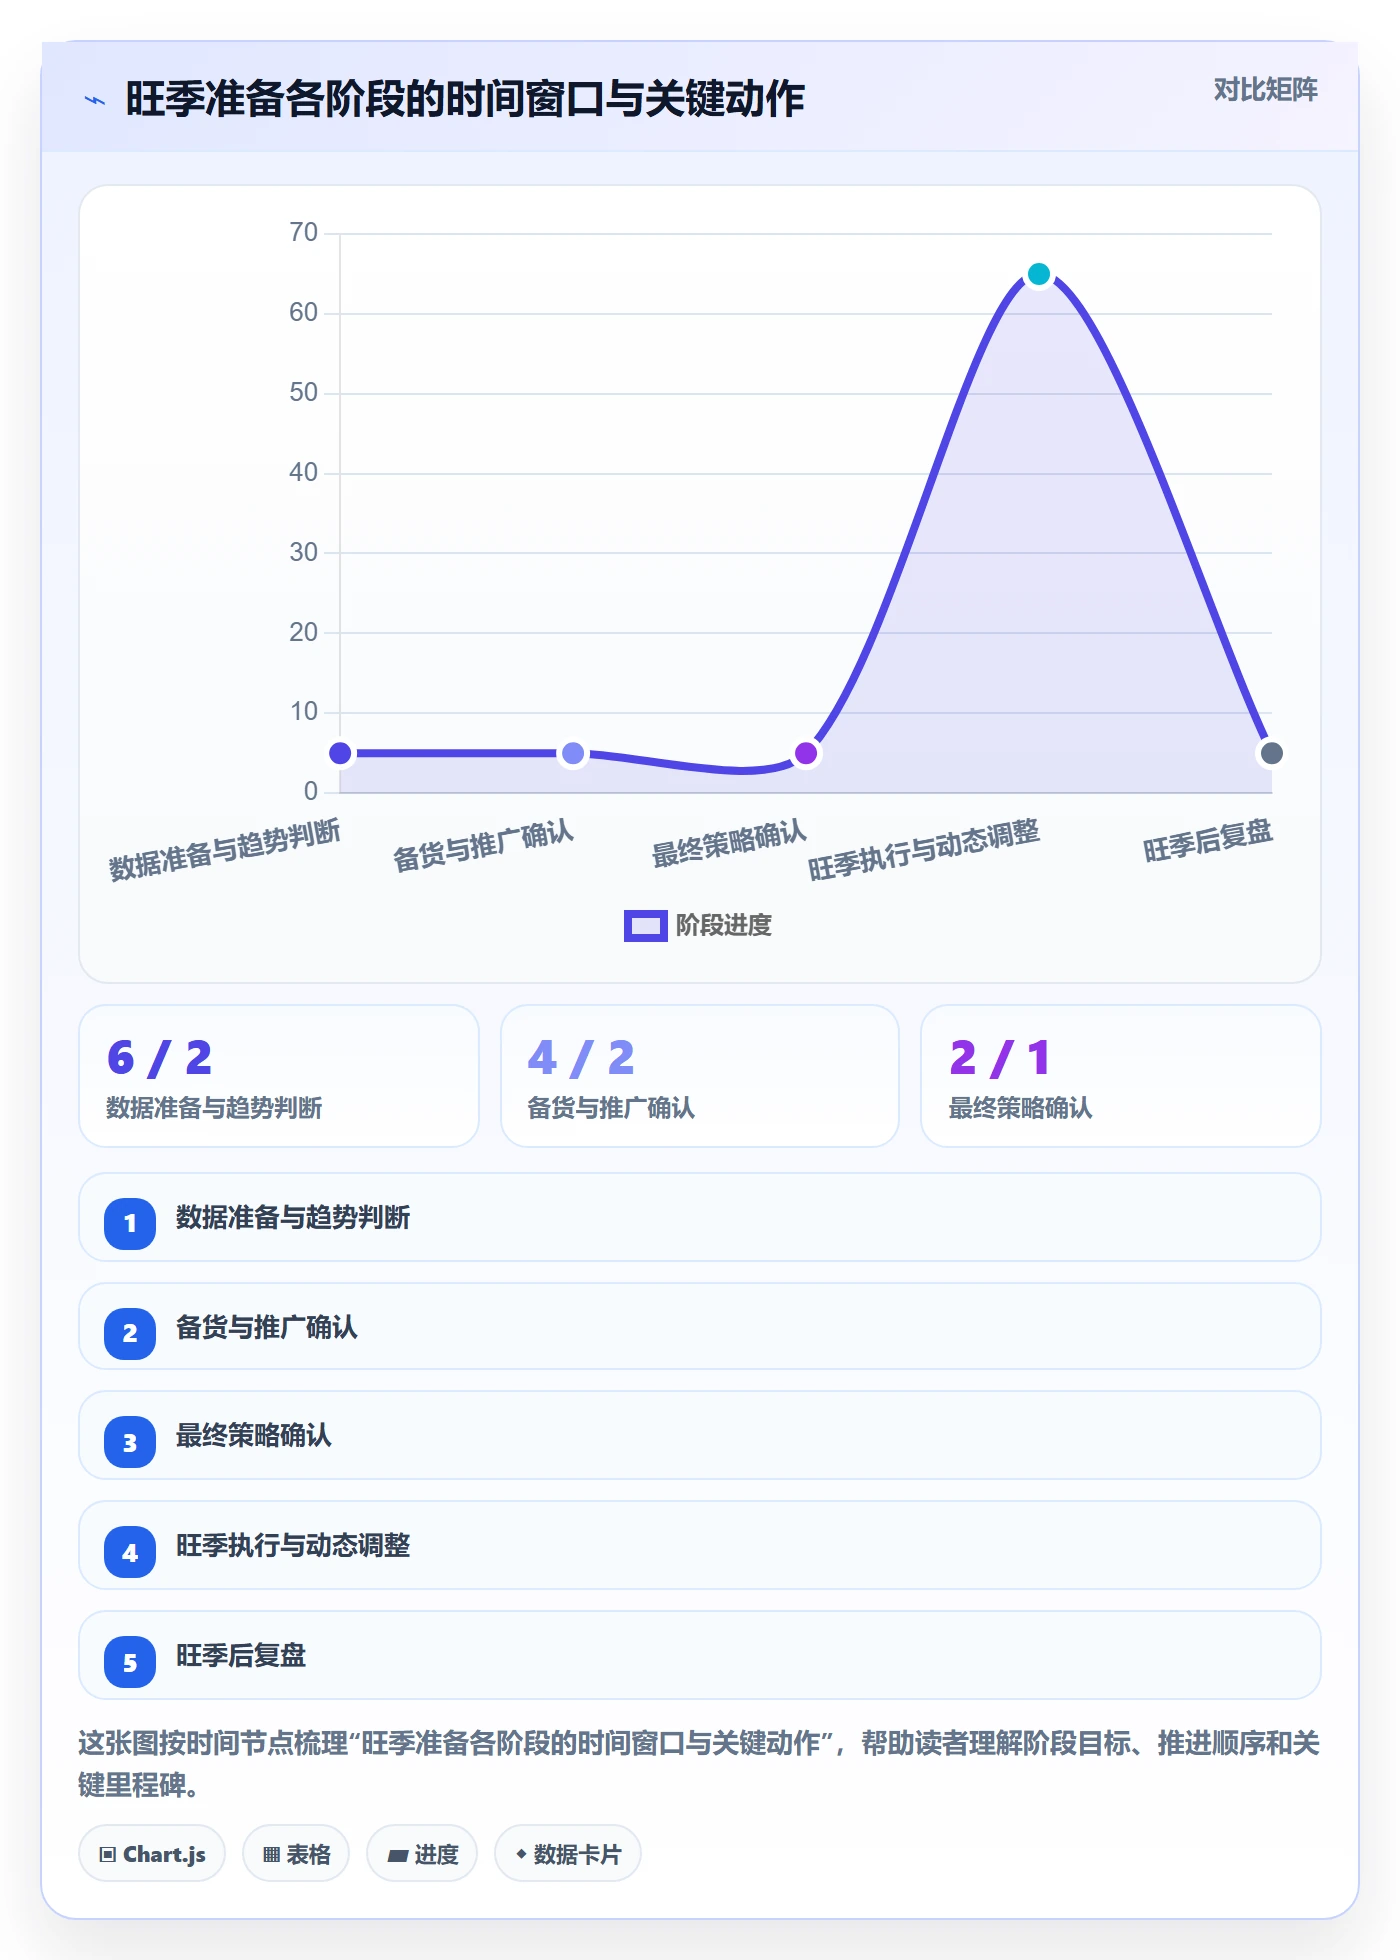Click the number 5 step badge
The width and height of the screenshot is (1400, 1960).
tap(130, 1663)
